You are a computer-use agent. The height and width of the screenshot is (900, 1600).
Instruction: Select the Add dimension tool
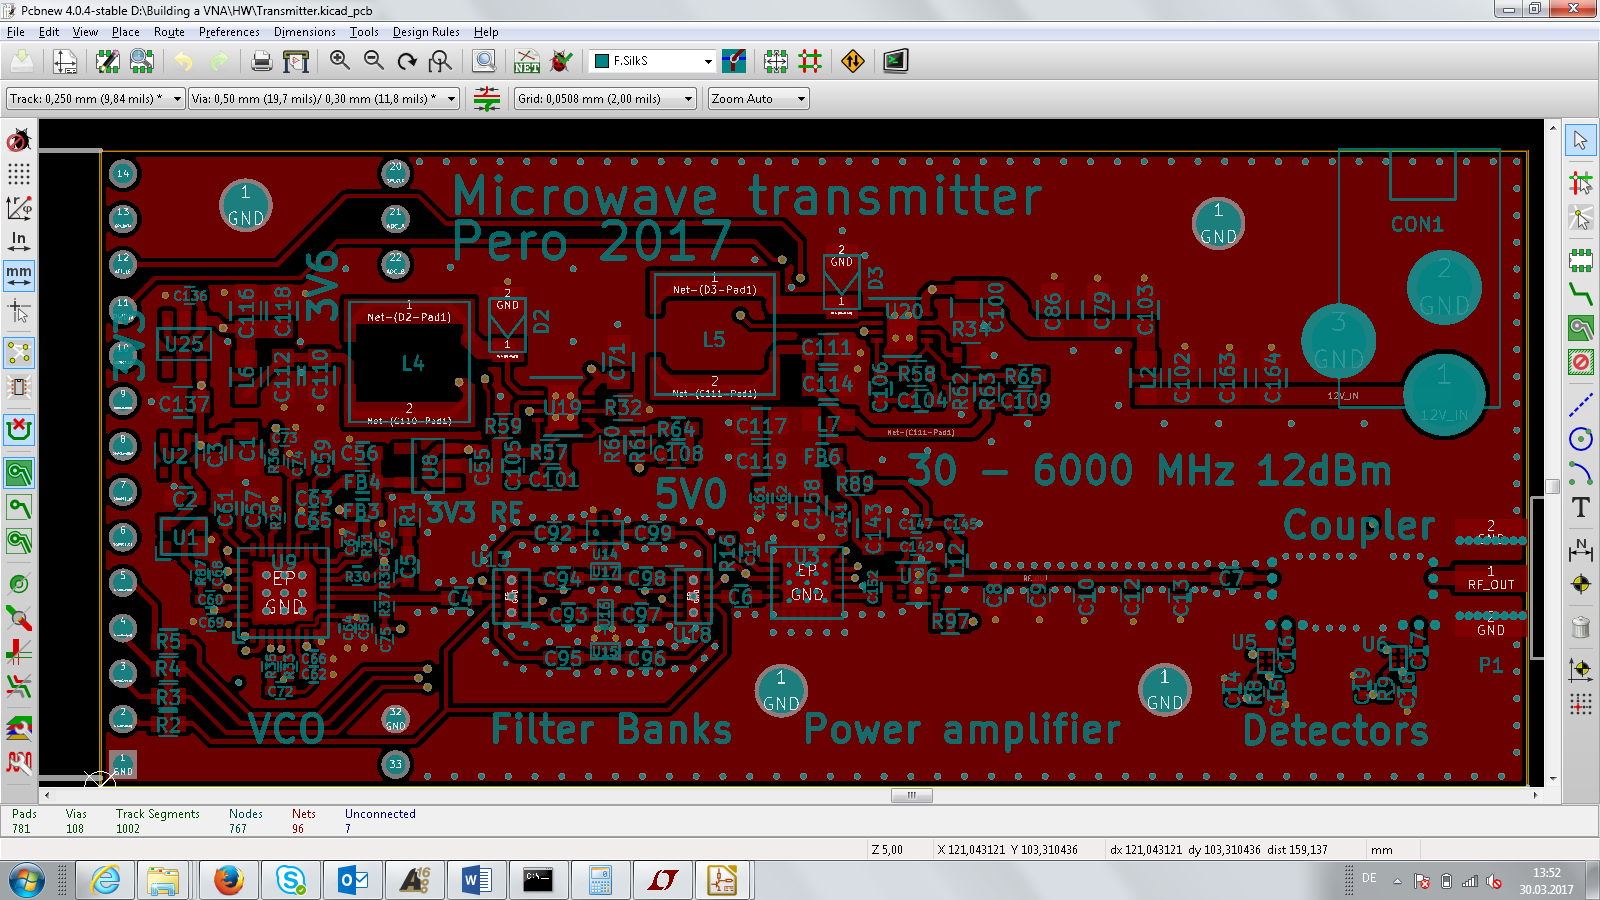(x=1580, y=549)
